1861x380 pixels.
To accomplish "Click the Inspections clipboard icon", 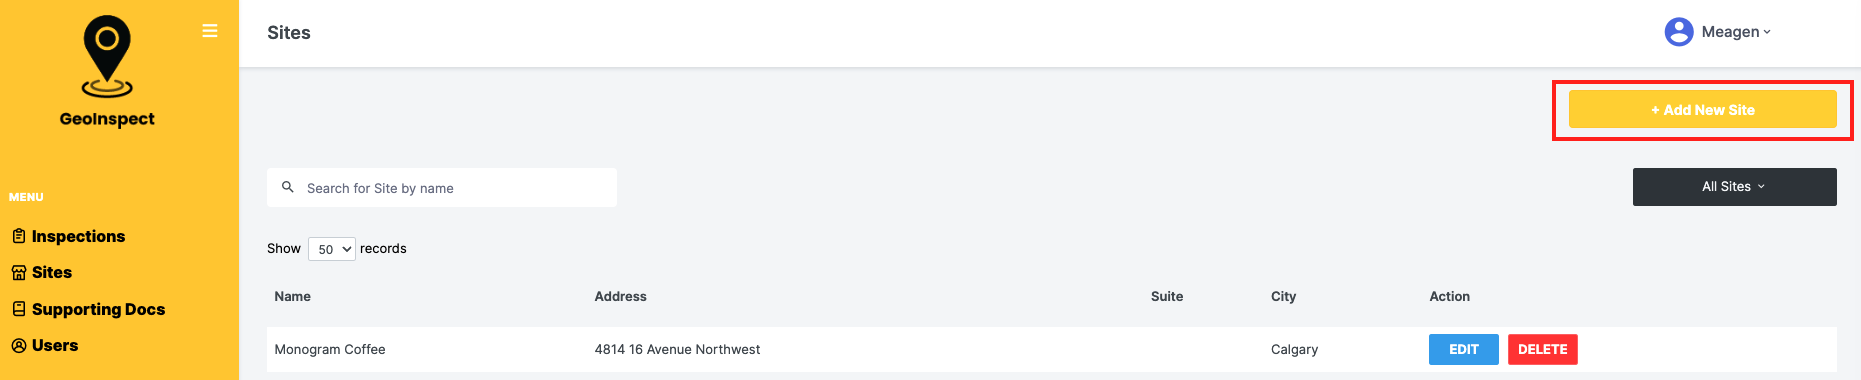I will [19, 236].
